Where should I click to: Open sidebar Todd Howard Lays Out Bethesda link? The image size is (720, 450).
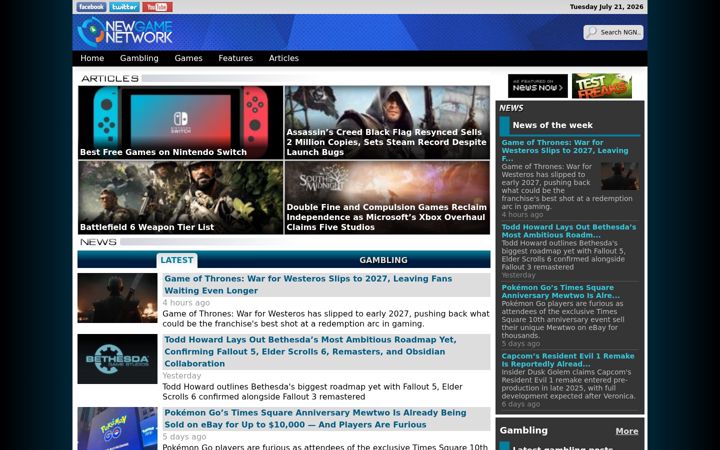[568, 231]
